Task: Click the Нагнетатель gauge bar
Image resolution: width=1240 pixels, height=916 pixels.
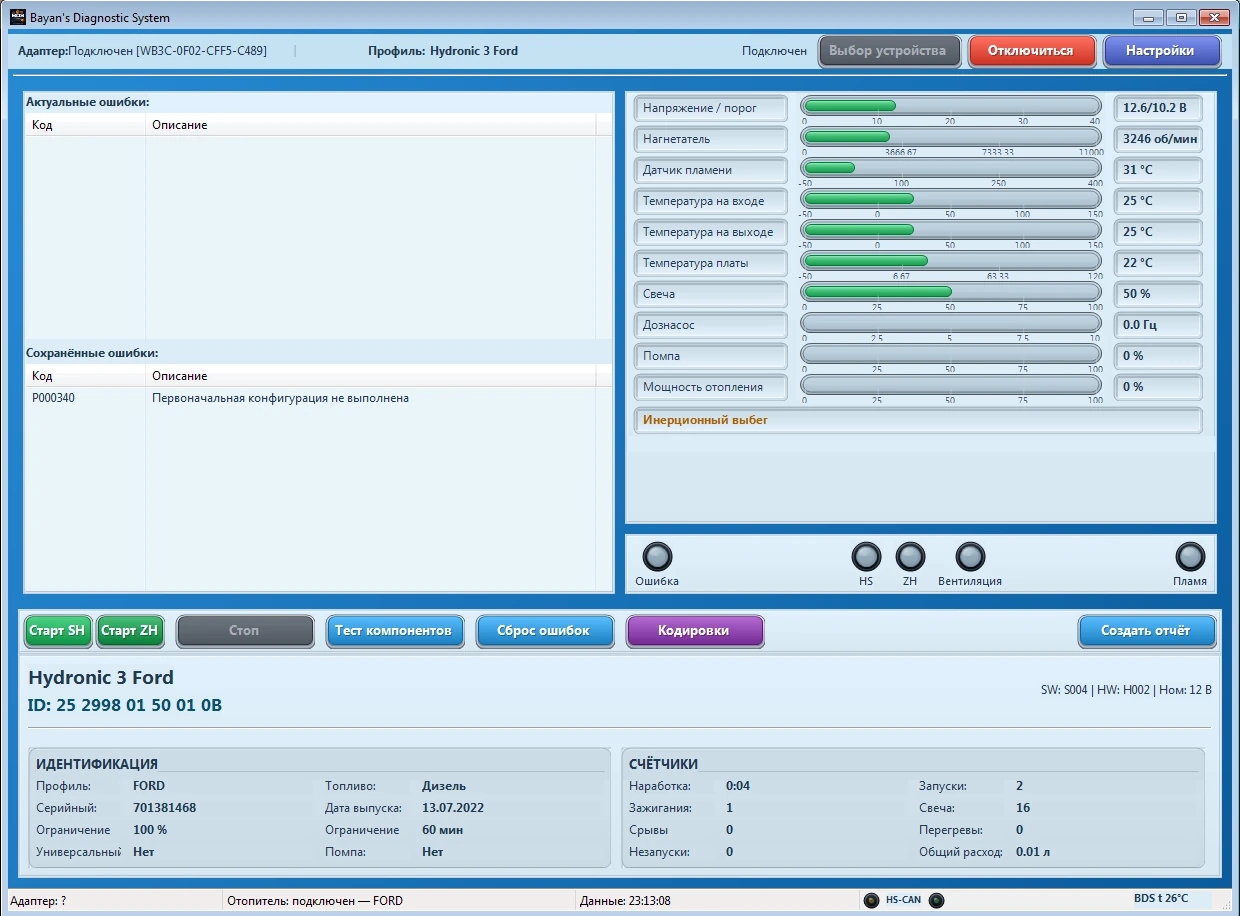Action: [x=951, y=137]
